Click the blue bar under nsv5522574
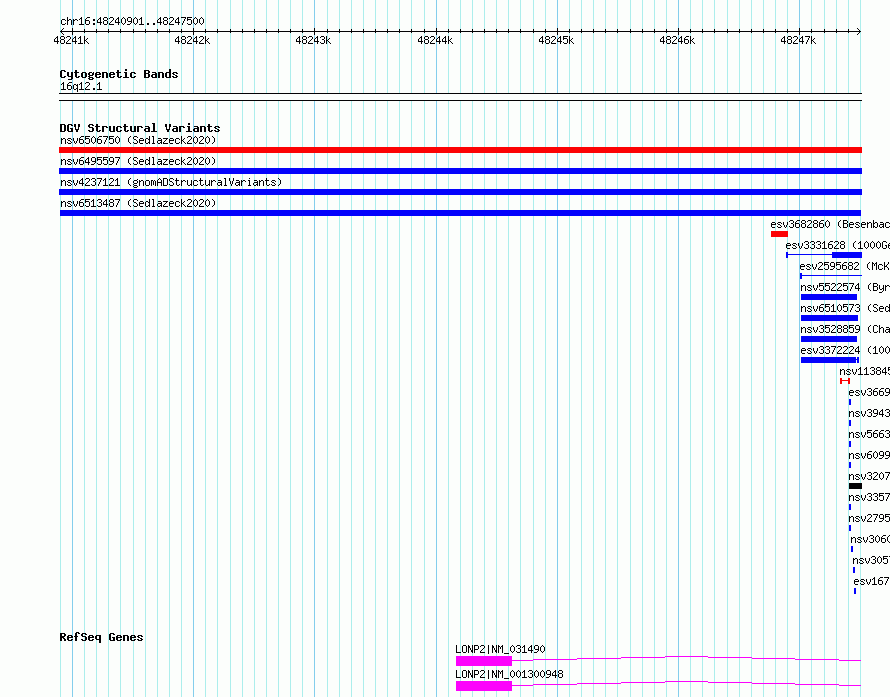 (x=829, y=297)
